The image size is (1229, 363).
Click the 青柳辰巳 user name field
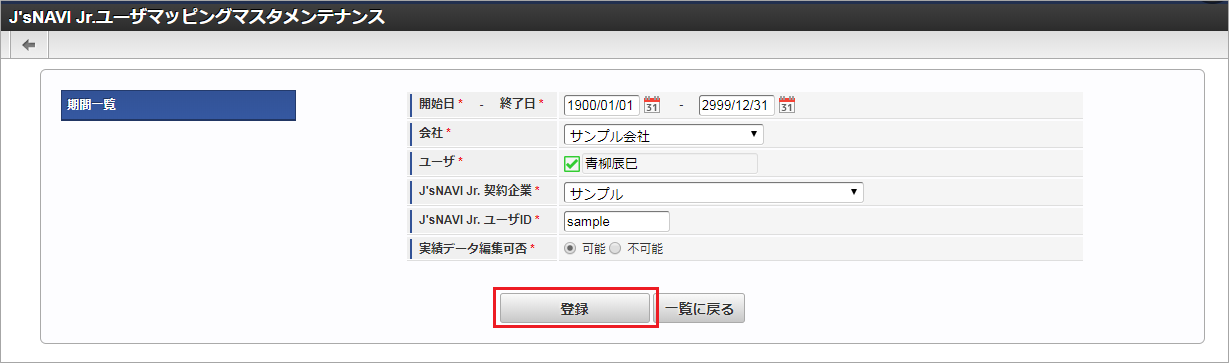[661, 164]
